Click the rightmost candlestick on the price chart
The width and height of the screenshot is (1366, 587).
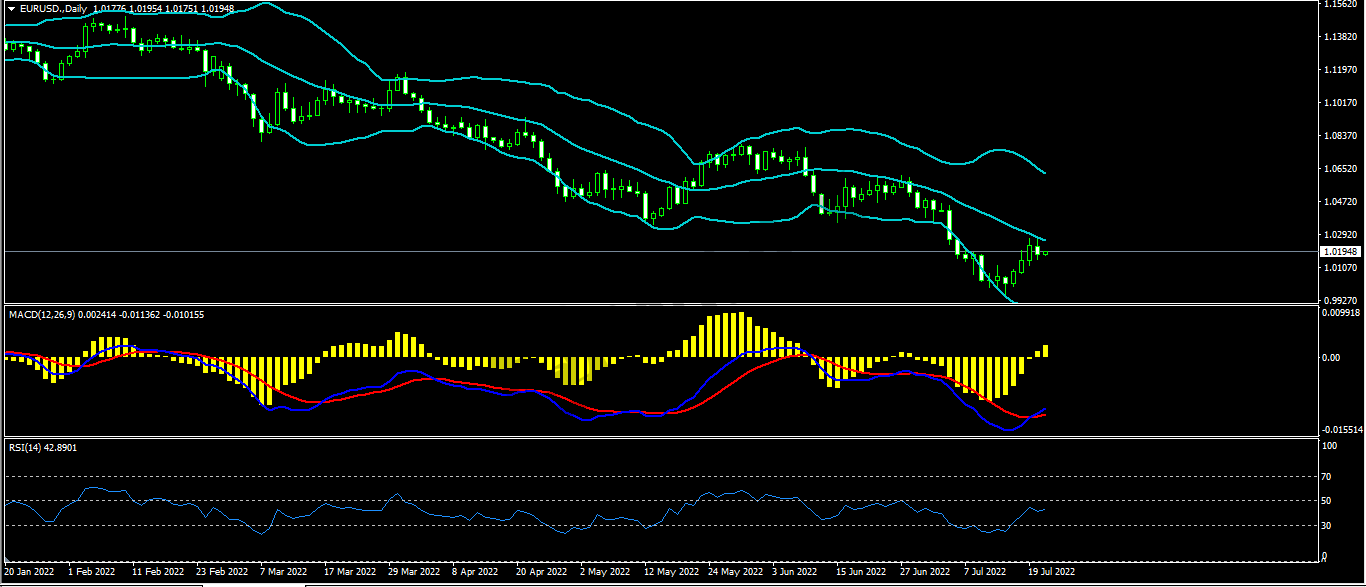(x=1045, y=252)
